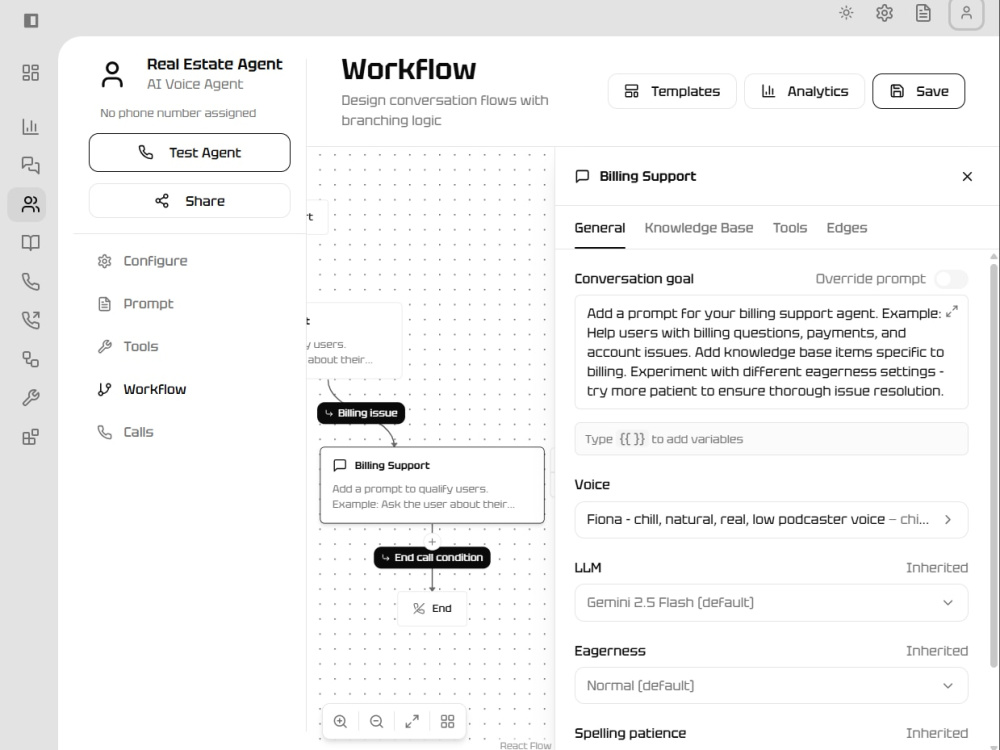Open workflow Templates

(x=672, y=91)
